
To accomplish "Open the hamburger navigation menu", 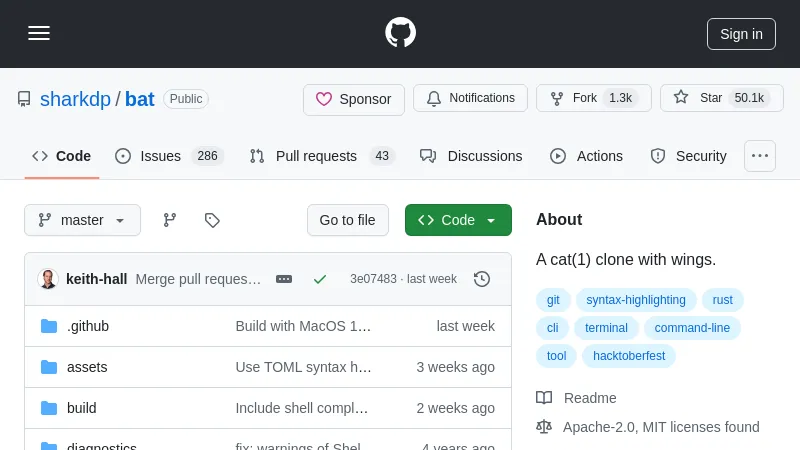I will click(39, 33).
